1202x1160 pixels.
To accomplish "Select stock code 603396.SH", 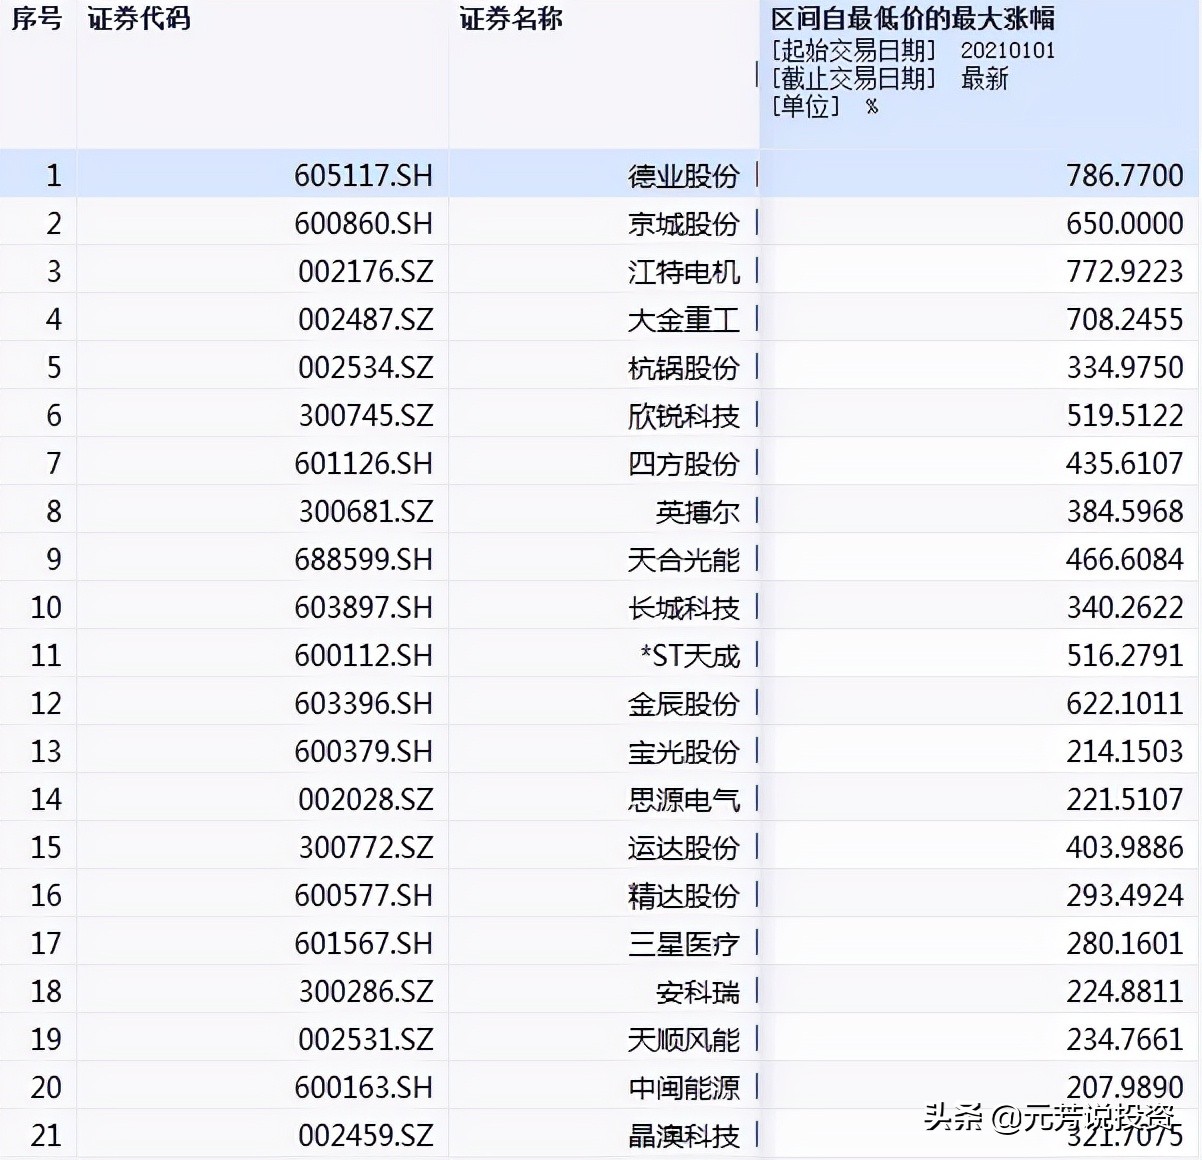I will click(363, 704).
